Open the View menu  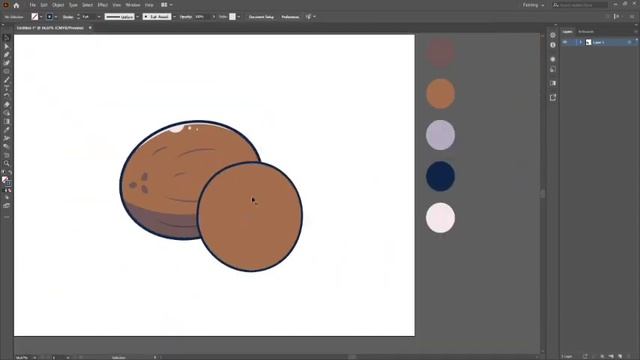click(117, 5)
